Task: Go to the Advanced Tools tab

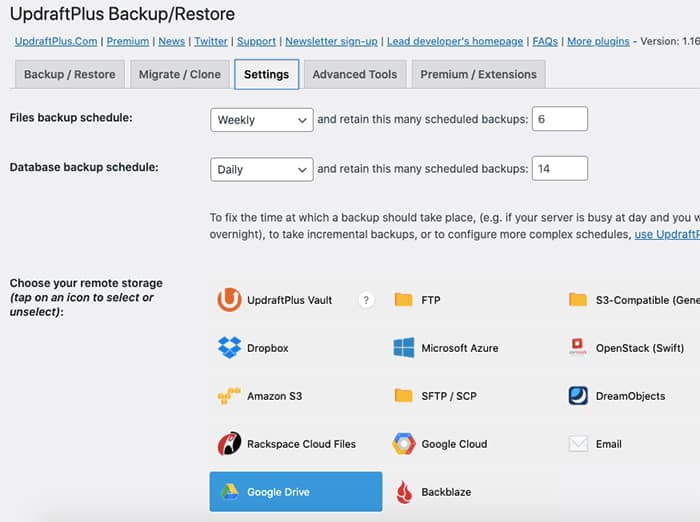Action: click(x=355, y=74)
